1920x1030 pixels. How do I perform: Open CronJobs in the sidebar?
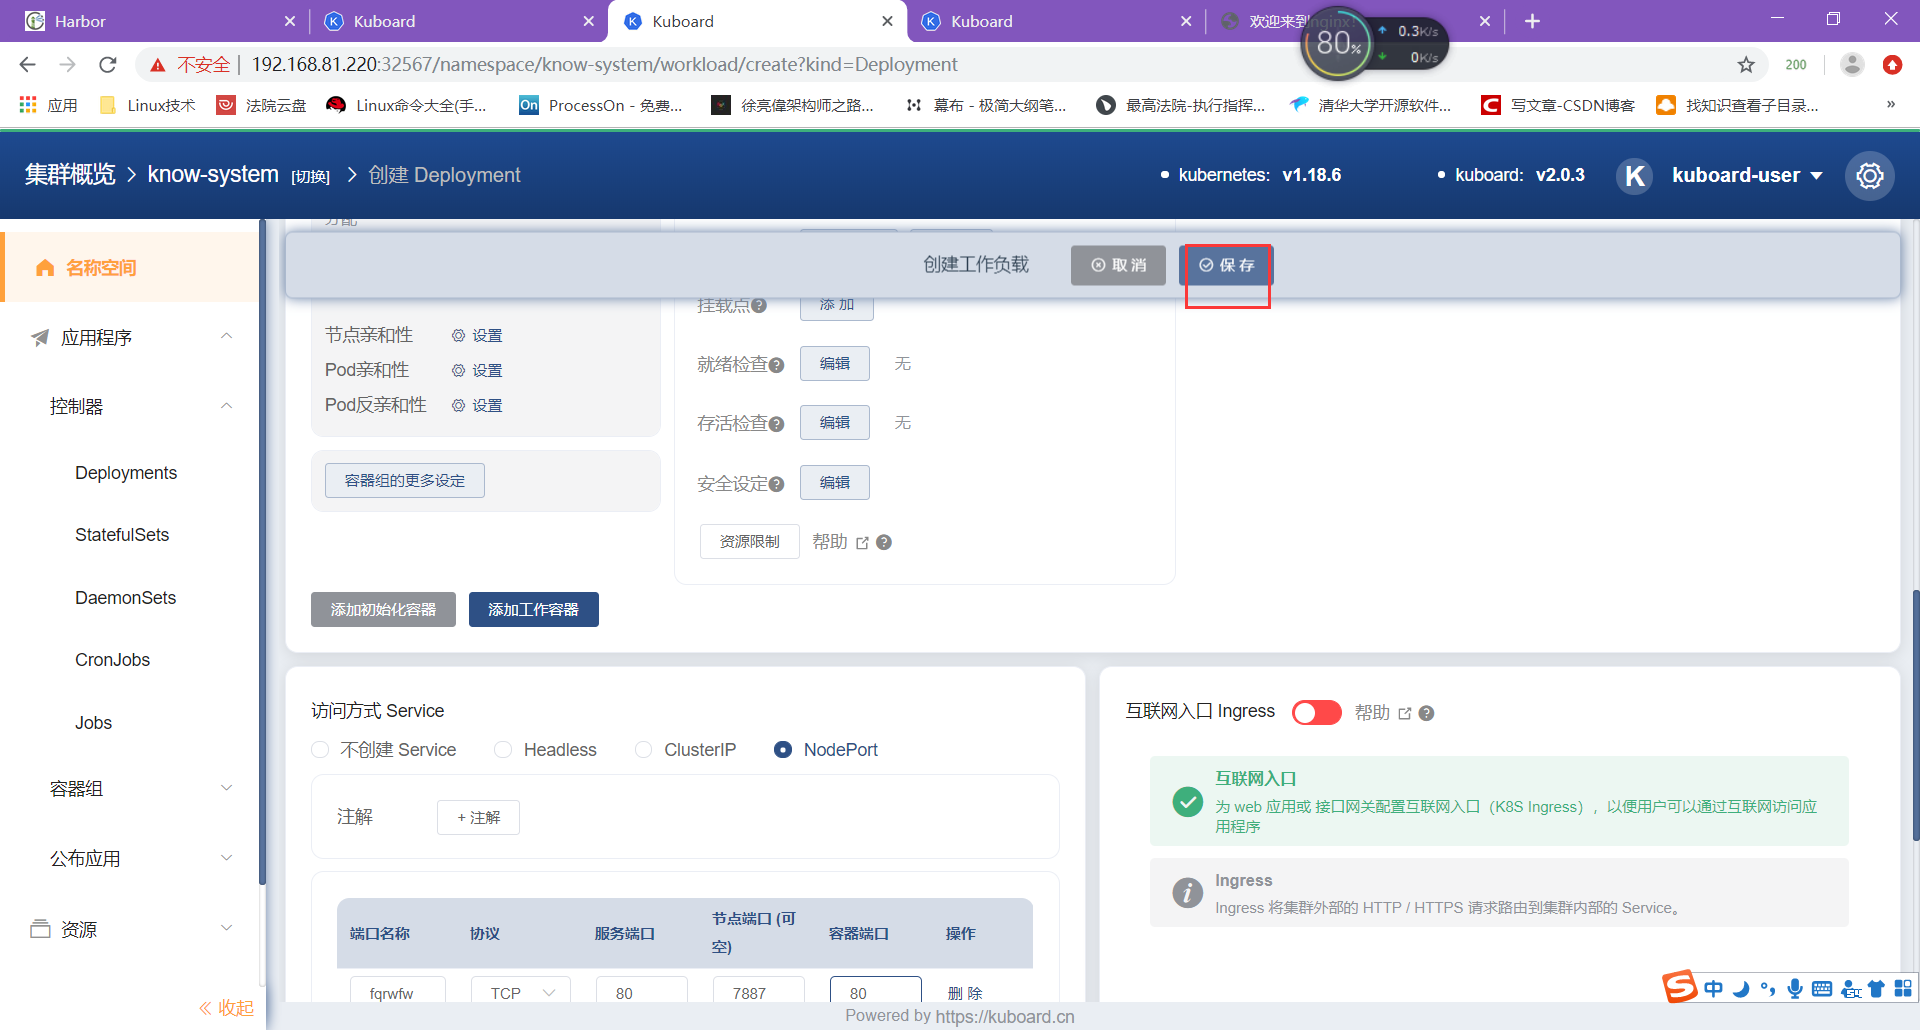112,660
